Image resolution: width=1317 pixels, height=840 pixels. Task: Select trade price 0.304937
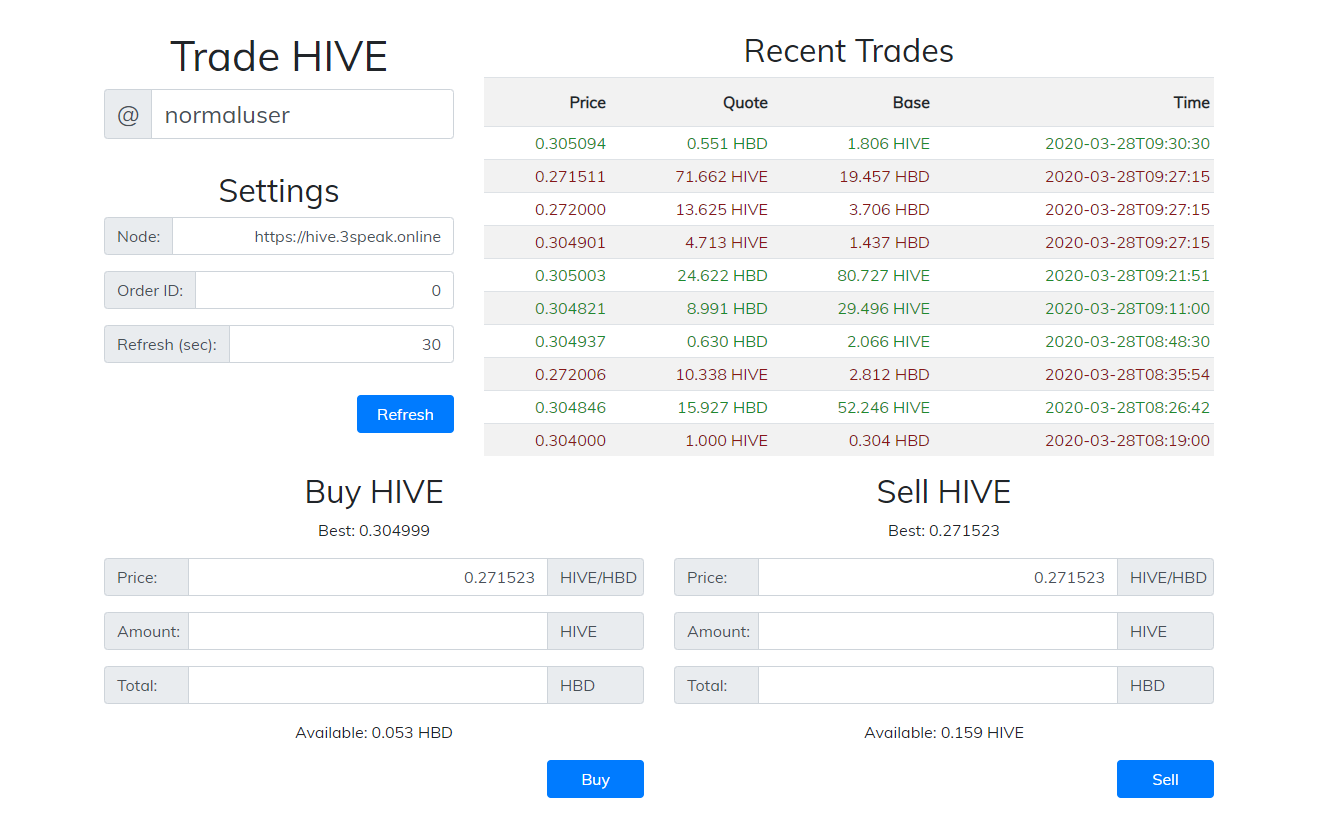[x=570, y=341]
